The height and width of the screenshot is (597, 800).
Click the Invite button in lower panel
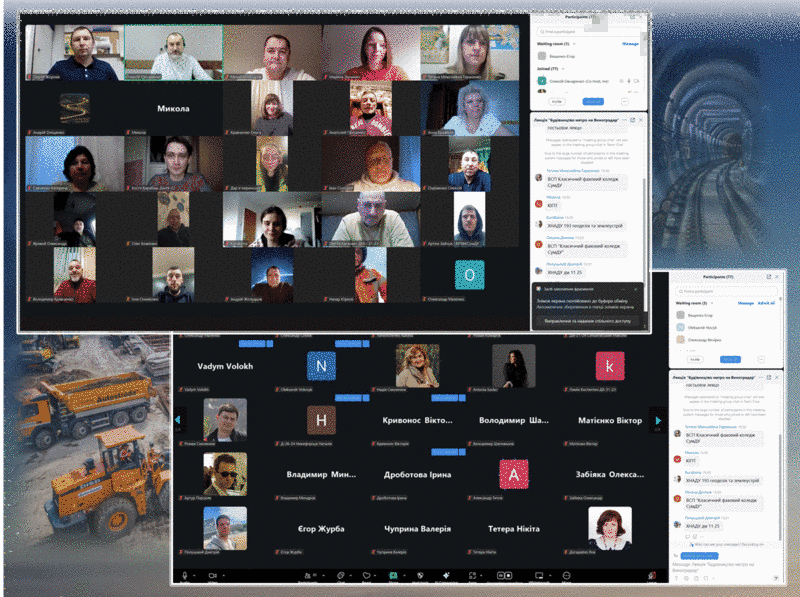(696, 358)
